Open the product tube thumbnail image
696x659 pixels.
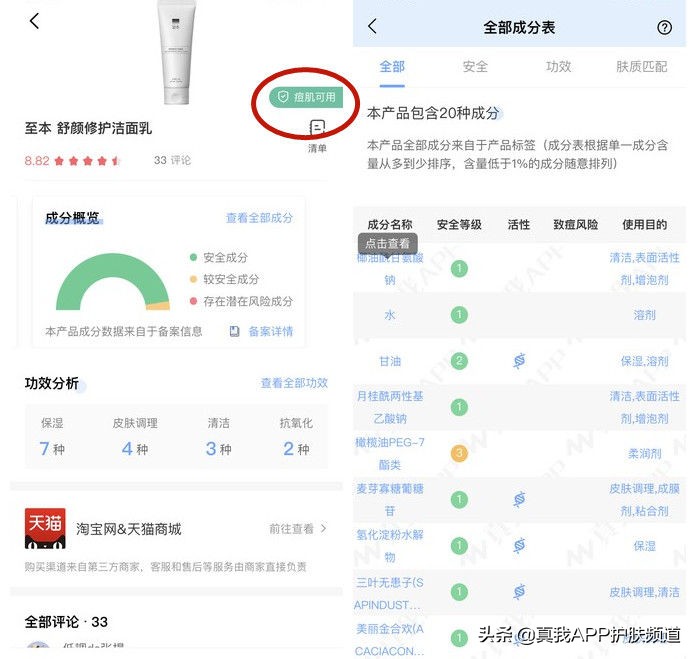tap(176, 52)
